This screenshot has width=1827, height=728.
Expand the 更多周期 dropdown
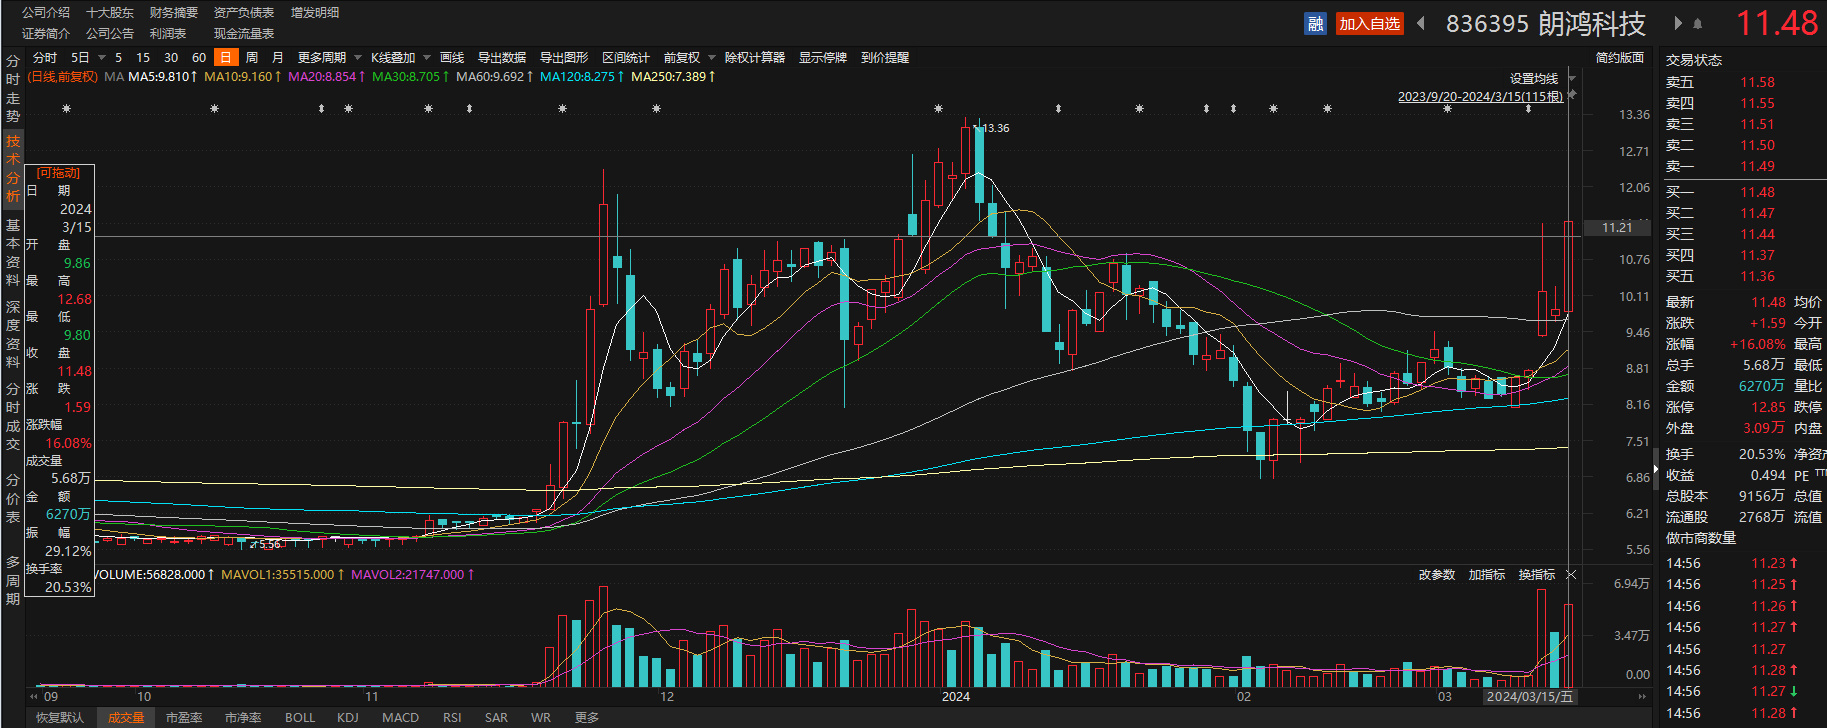coord(328,58)
